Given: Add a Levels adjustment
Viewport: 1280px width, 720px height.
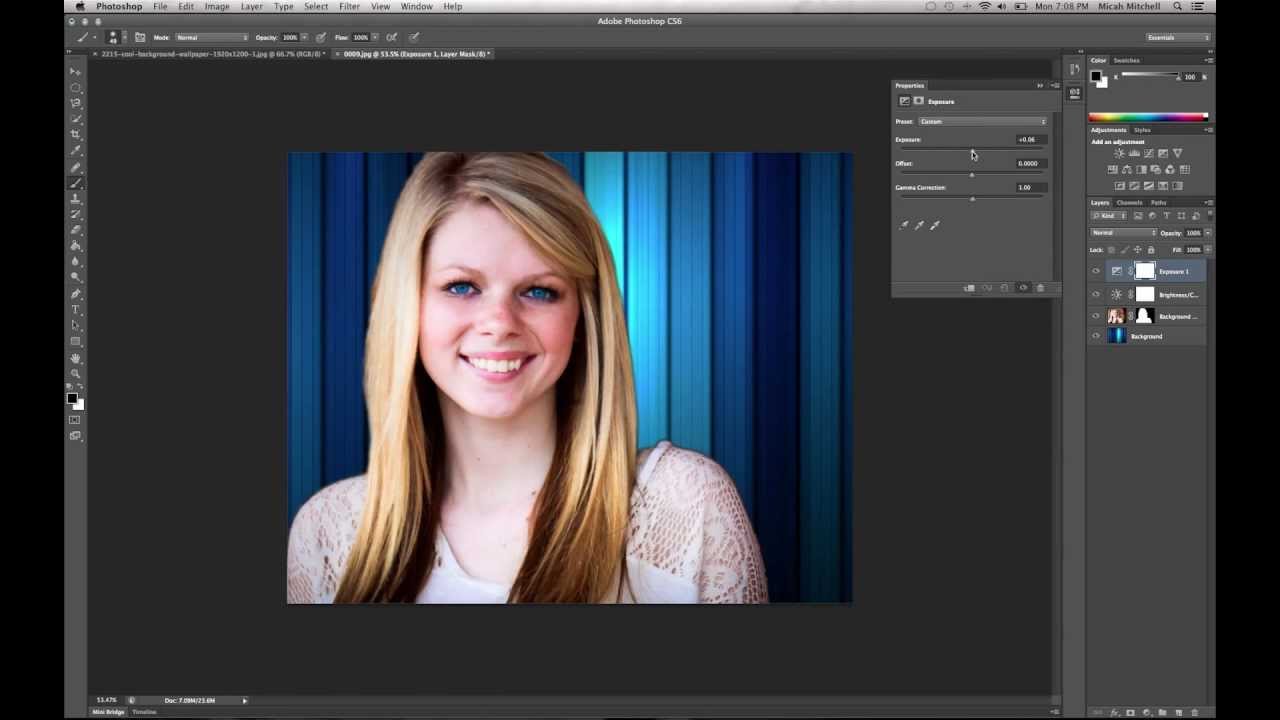Looking at the screenshot, I should point(1134,153).
